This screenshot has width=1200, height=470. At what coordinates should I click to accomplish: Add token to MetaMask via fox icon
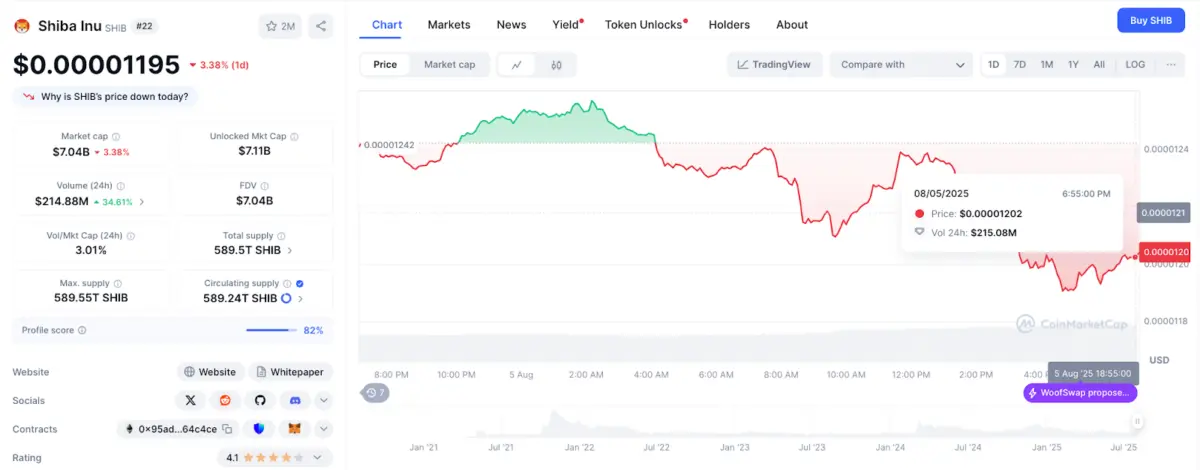pos(294,429)
